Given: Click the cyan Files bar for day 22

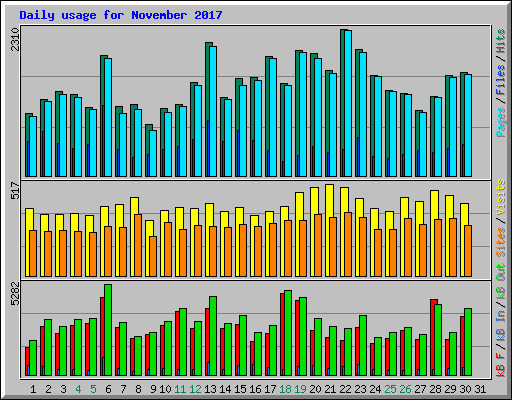Looking at the screenshot, I should point(348,104).
